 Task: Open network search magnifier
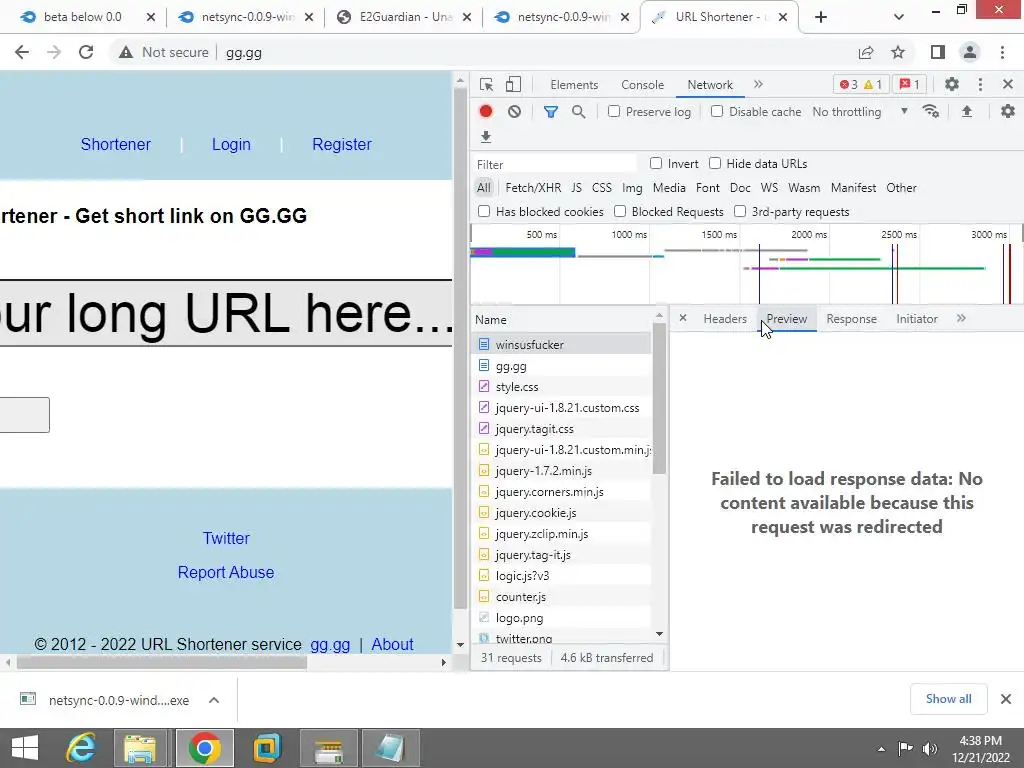pyautogui.click(x=579, y=112)
